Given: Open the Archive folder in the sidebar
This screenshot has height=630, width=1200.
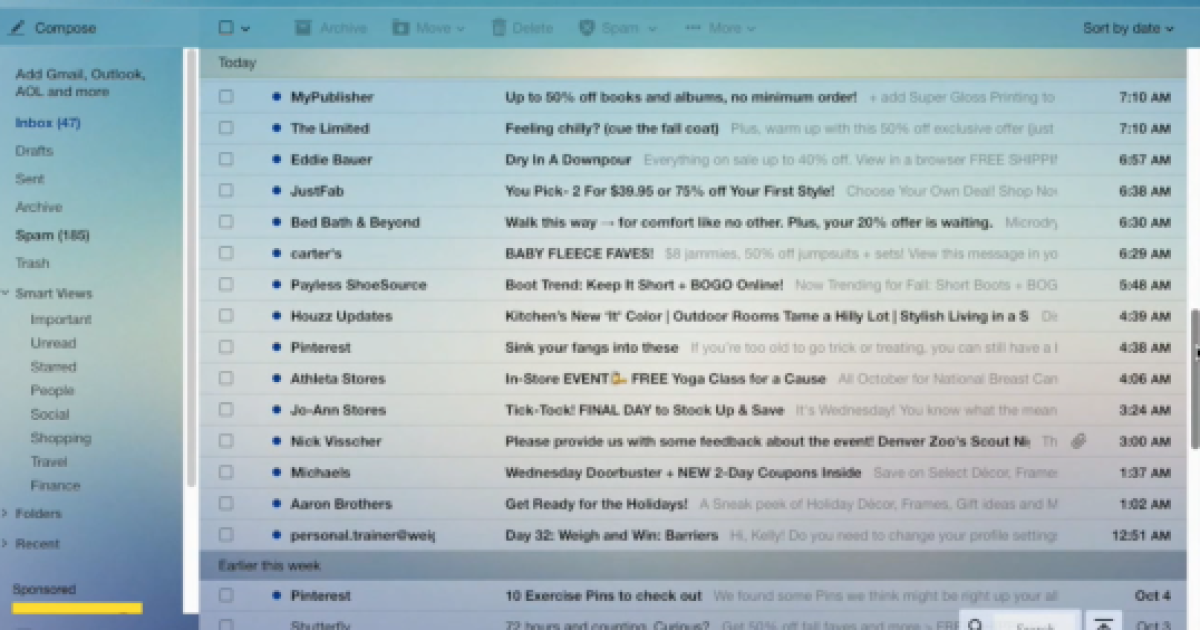Looking at the screenshot, I should 38,207.
